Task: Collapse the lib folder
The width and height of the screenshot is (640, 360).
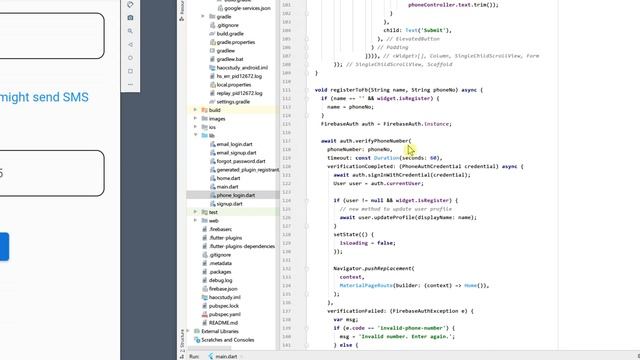Action: point(195,135)
